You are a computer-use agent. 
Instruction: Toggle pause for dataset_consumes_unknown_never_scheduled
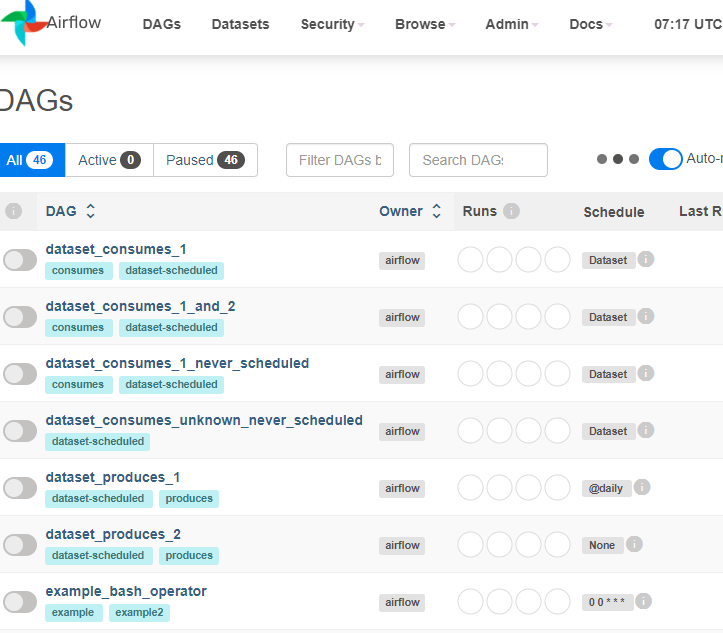pyautogui.click(x=20, y=431)
